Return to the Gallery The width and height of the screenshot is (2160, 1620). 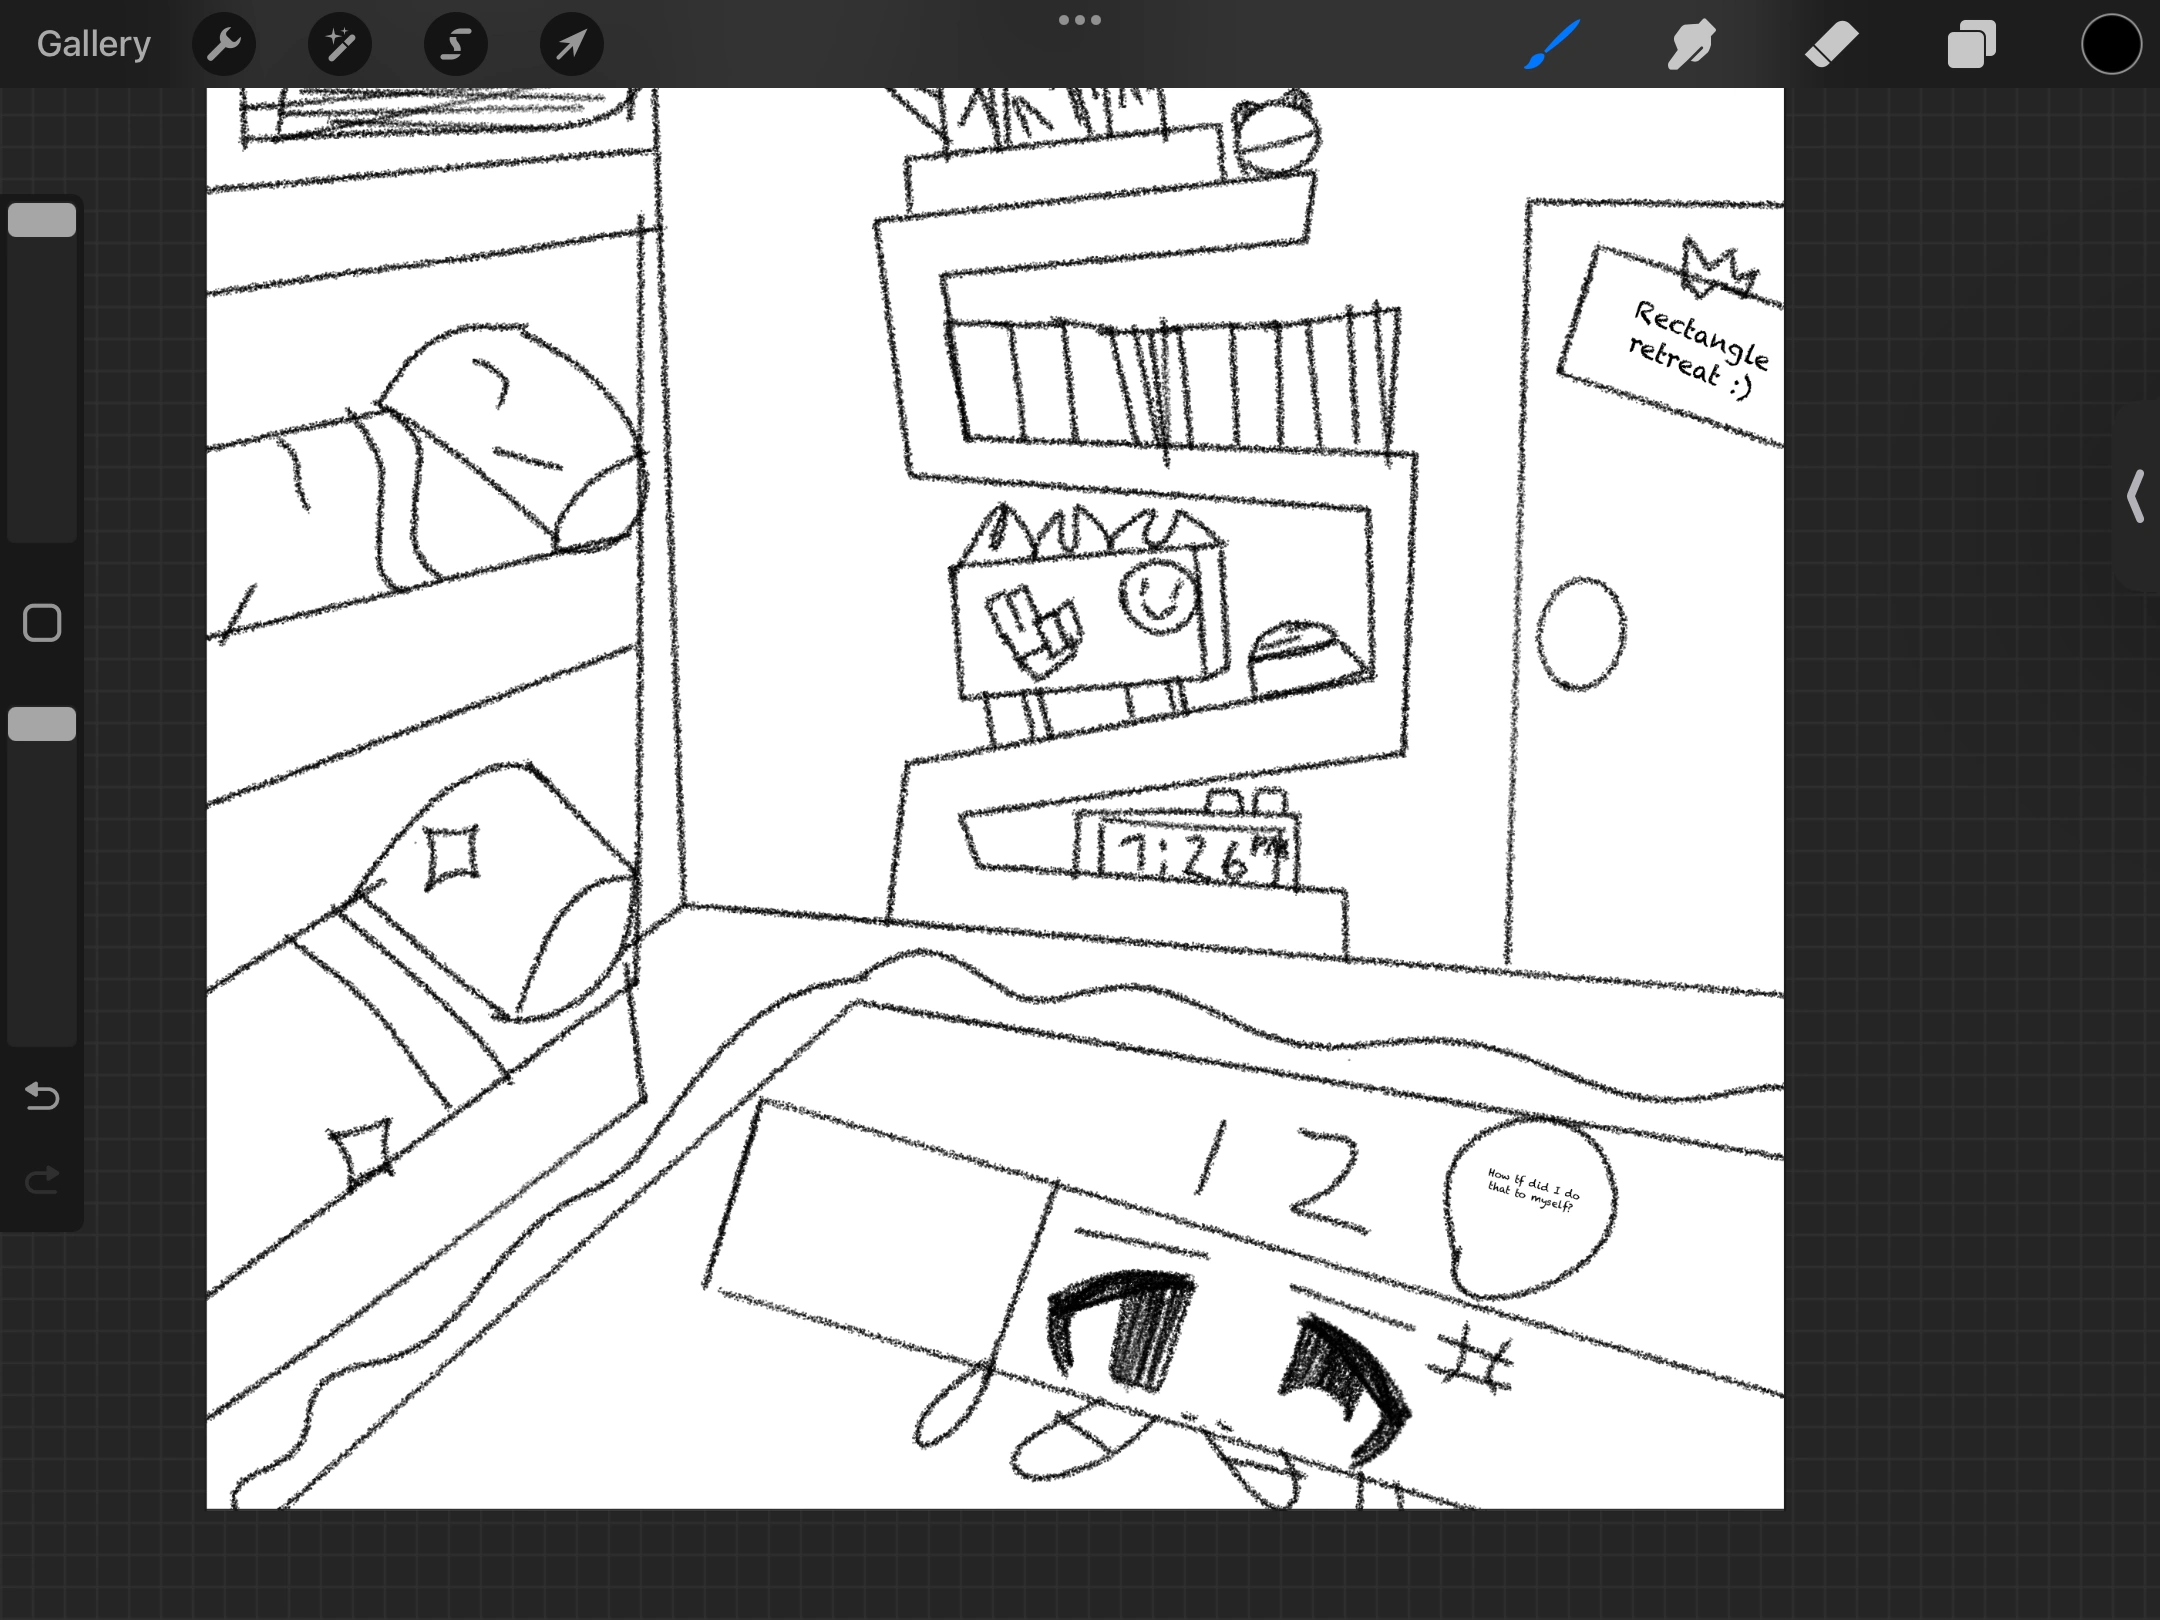[94, 44]
